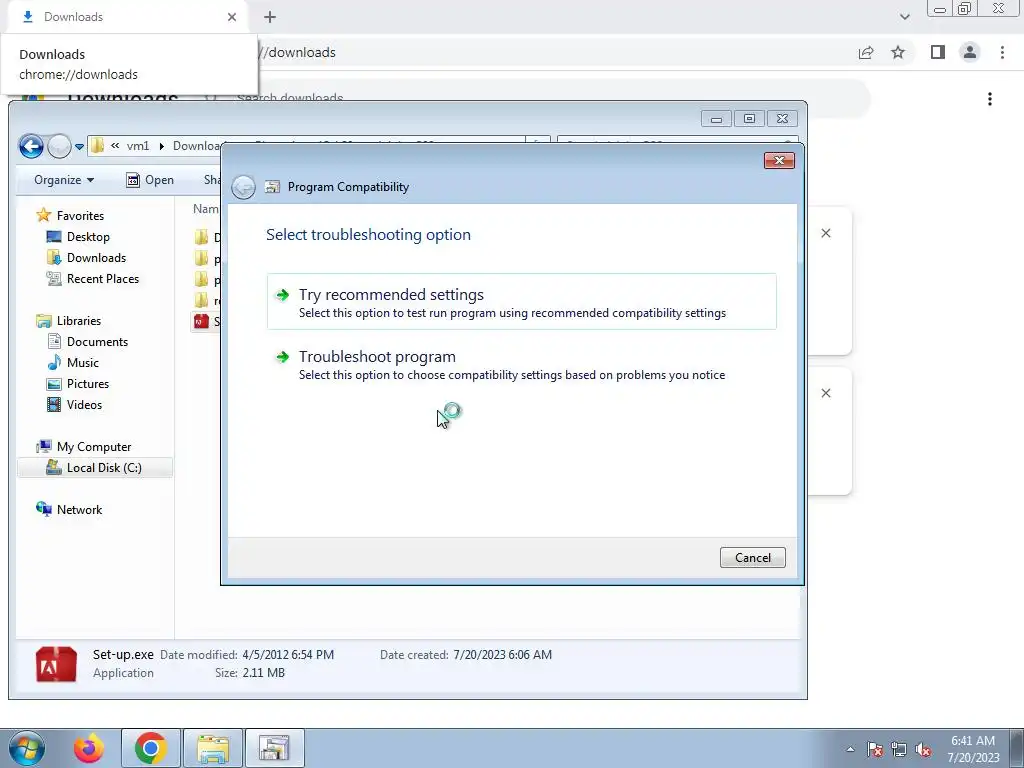Open Explorer recent locations dropdown arrow
1024x768 pixels.
coord(79,147)
